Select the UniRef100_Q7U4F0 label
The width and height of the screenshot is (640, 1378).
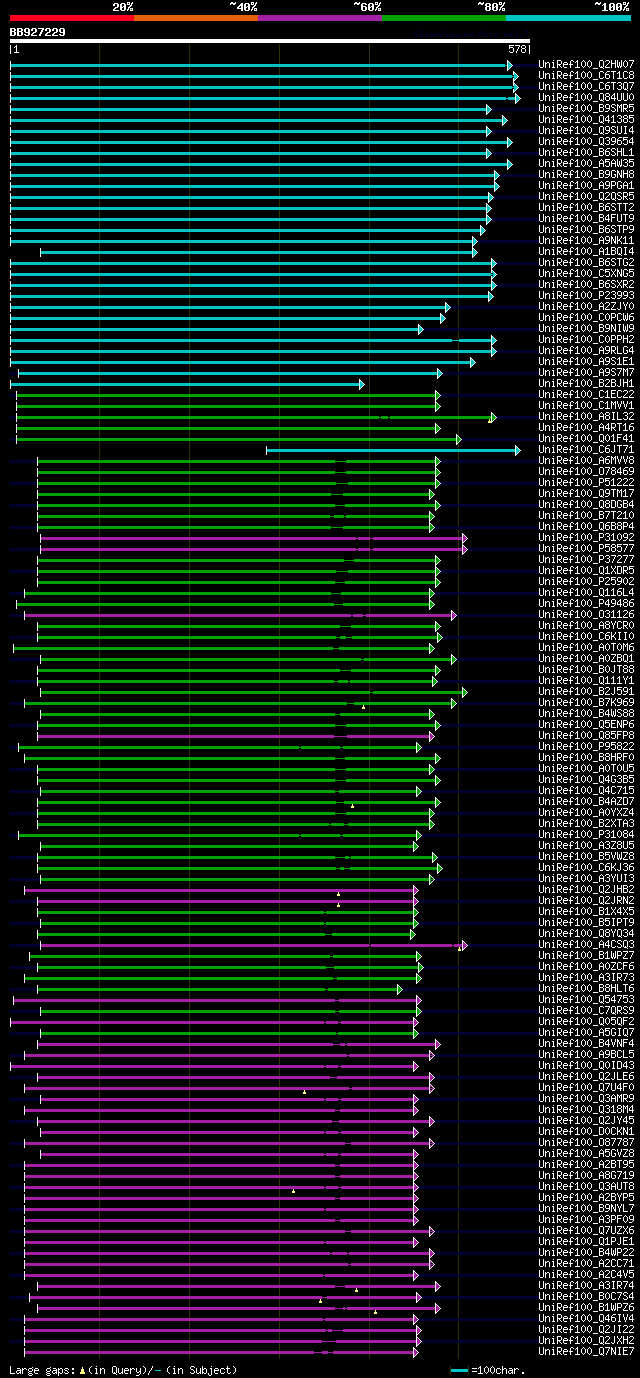(586, 1087)
